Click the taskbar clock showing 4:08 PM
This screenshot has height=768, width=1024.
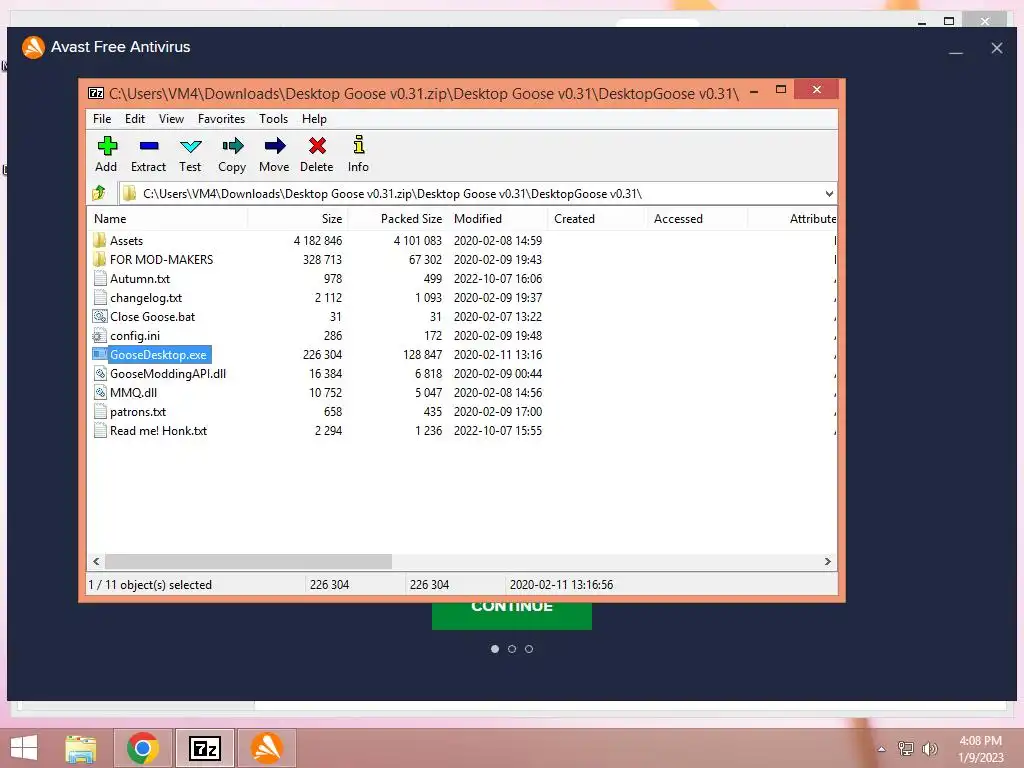pos(980,741)
